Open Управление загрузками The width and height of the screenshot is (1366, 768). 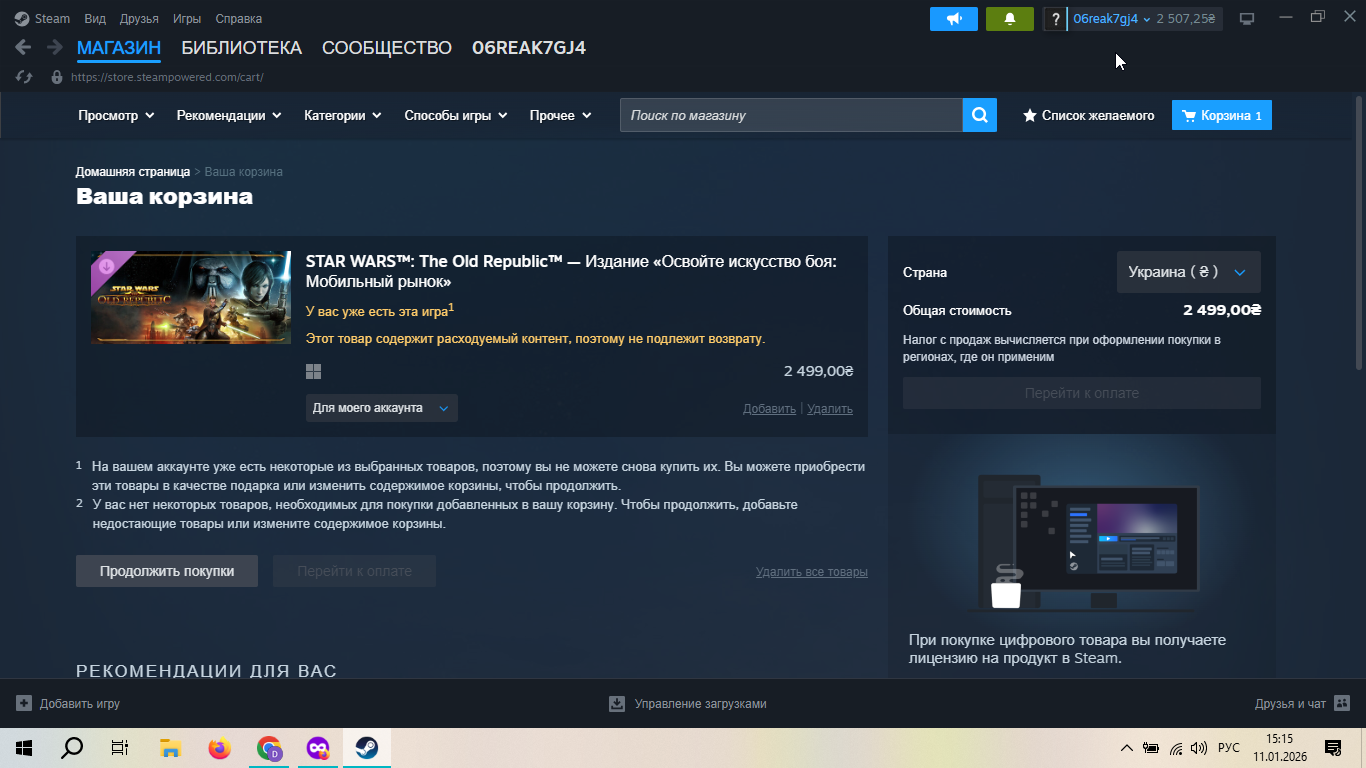[688, 704]
